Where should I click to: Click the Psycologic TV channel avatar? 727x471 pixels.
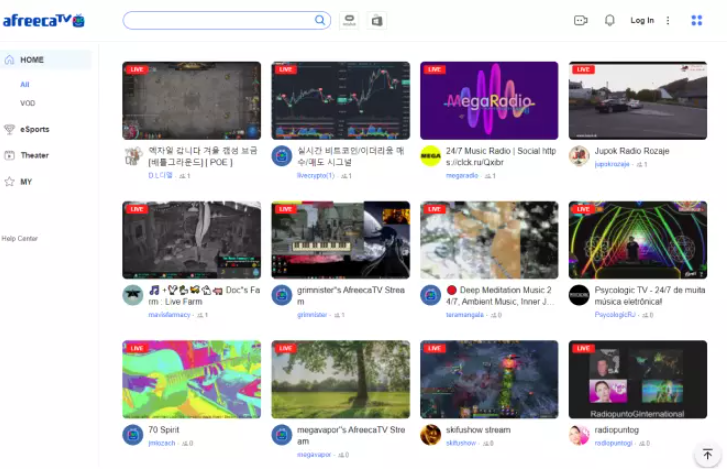pyautogui.click(x=579, y=295)
